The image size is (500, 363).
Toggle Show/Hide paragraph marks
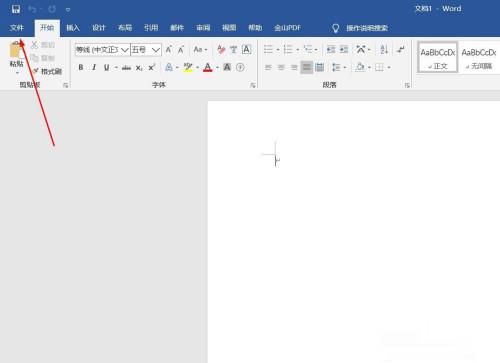tap(401, 49)
